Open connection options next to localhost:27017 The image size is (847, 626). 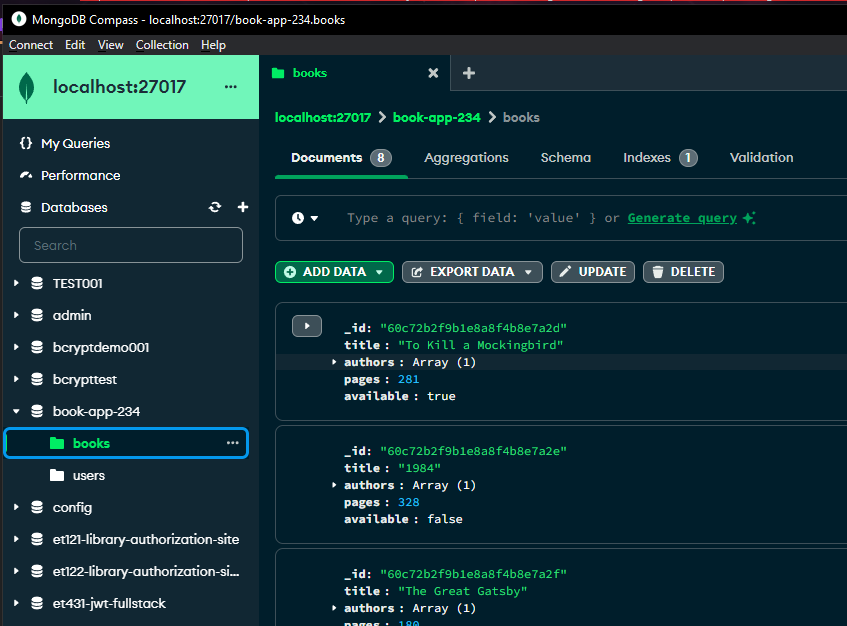(231, 87)
